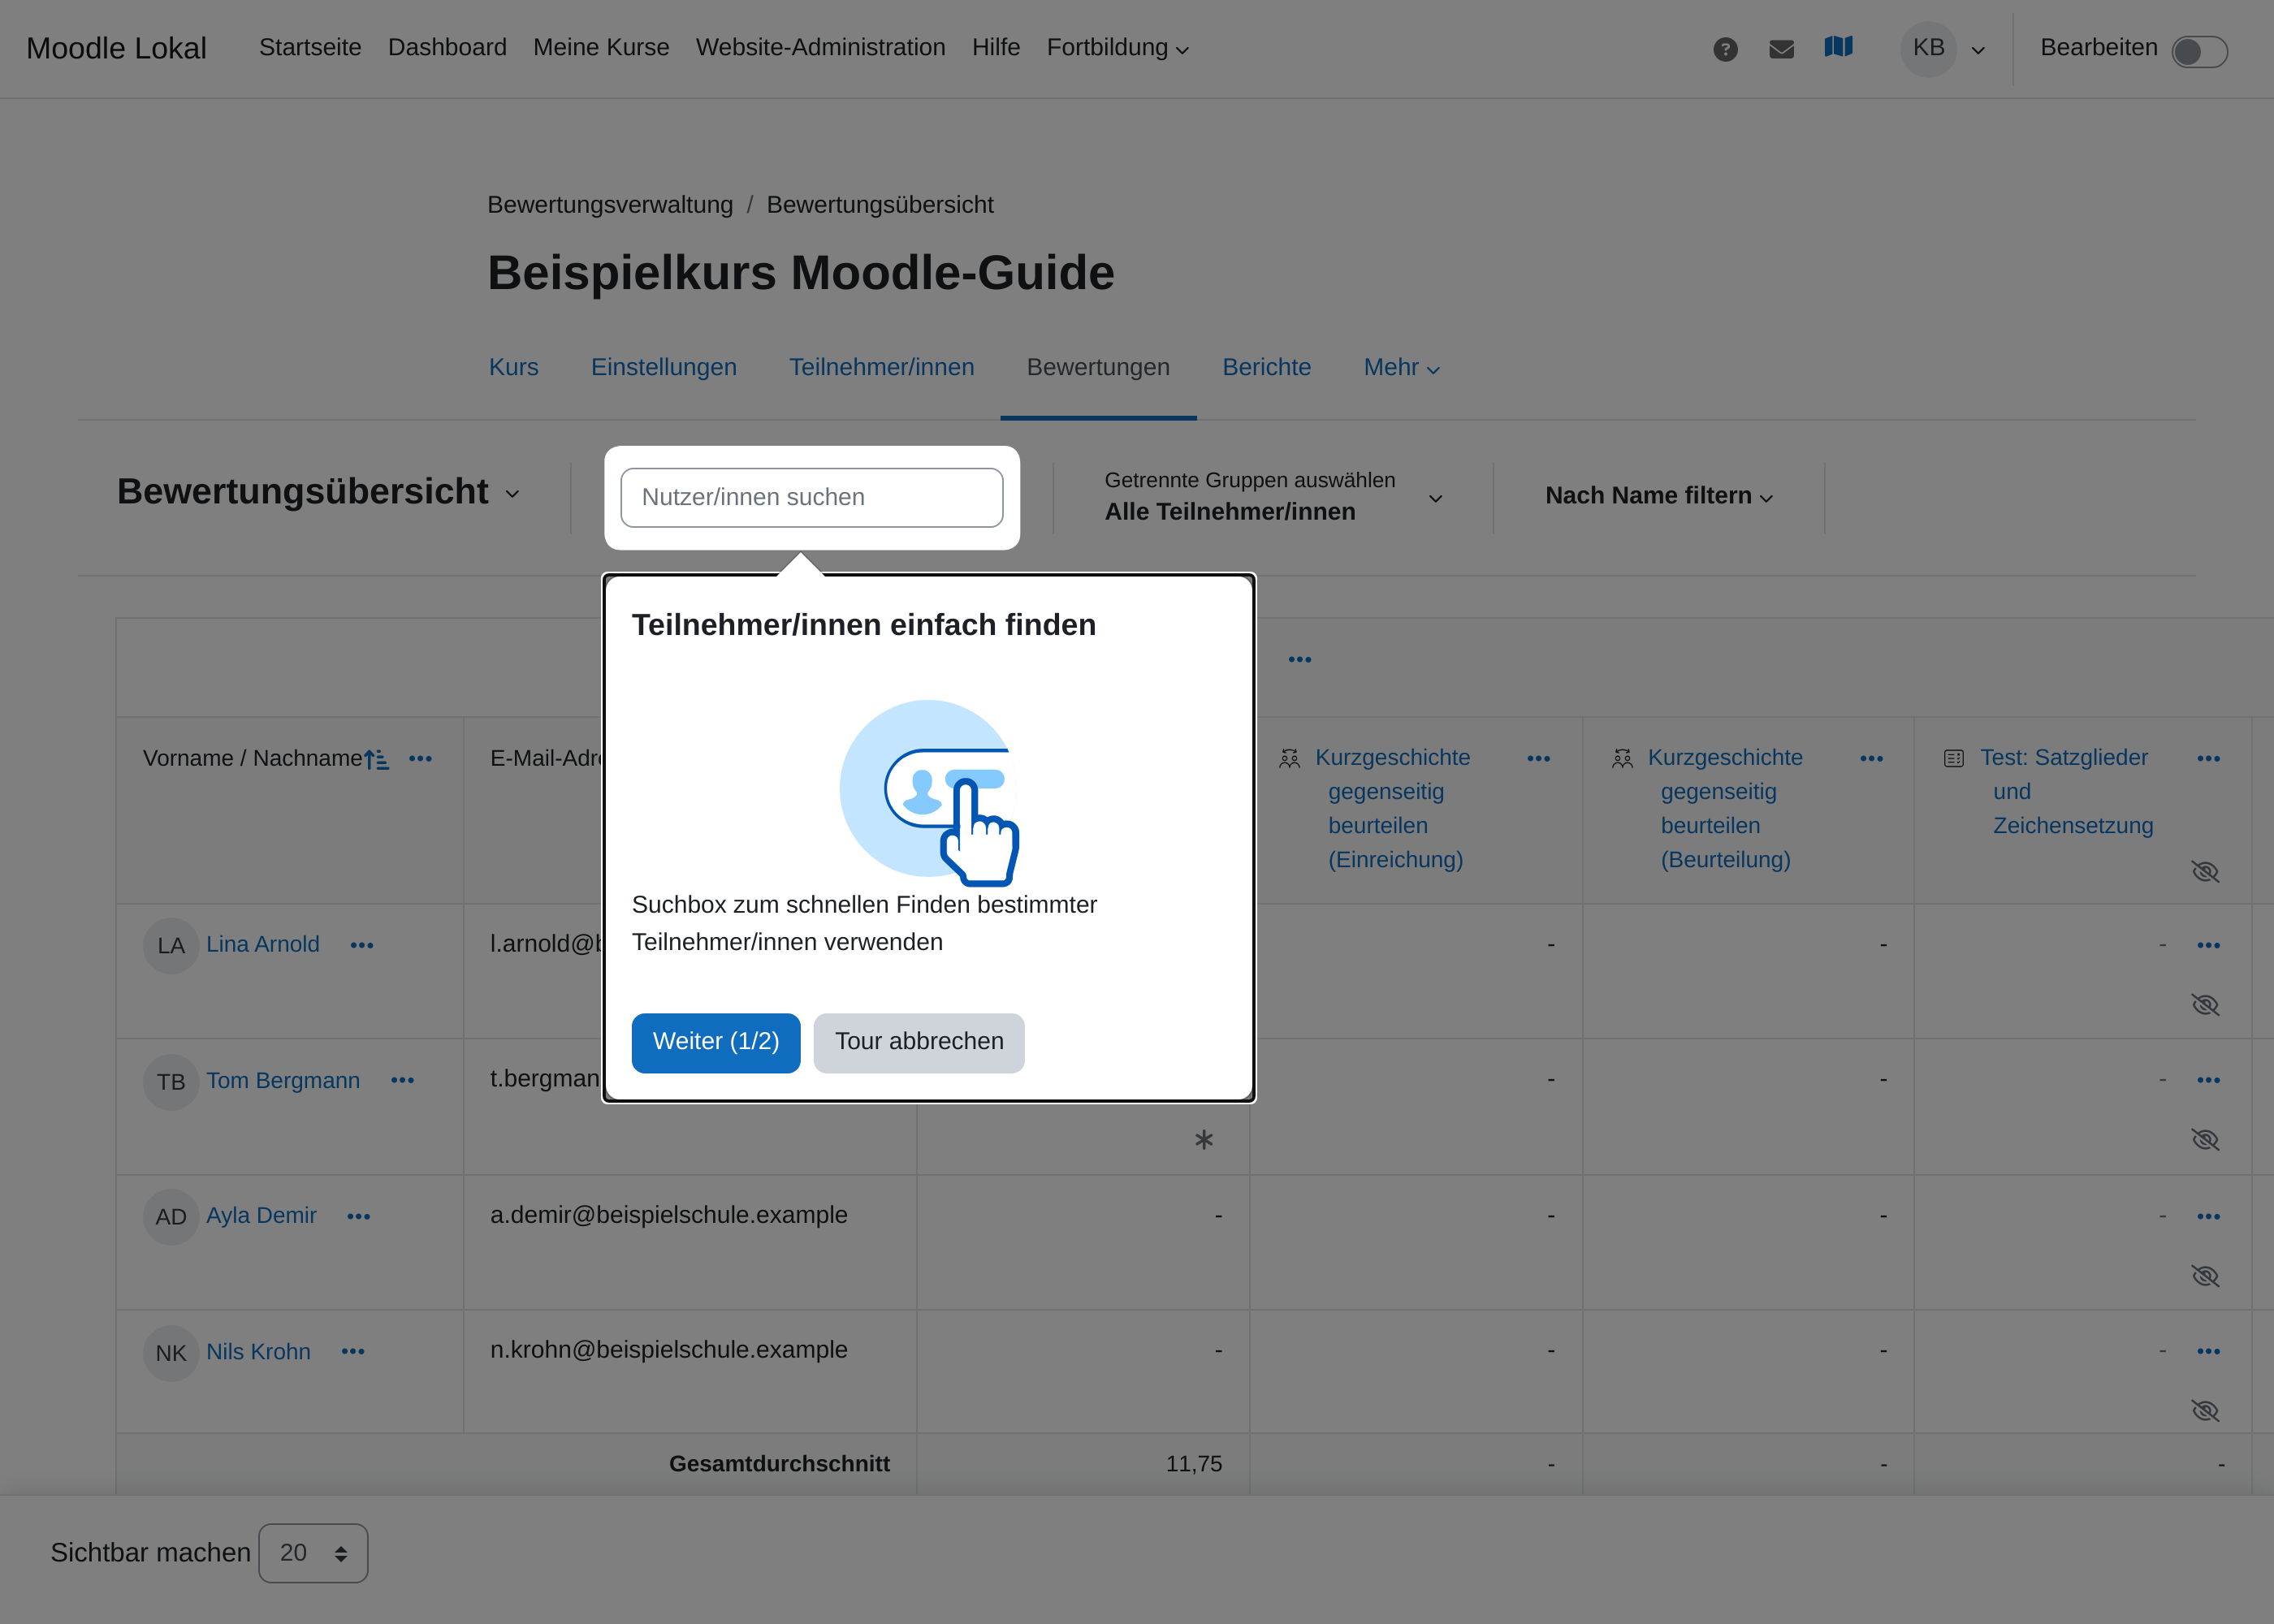Switch to Einstellungen tab
Screen dimensions: 2274x1624
click(x=663, y=367)
